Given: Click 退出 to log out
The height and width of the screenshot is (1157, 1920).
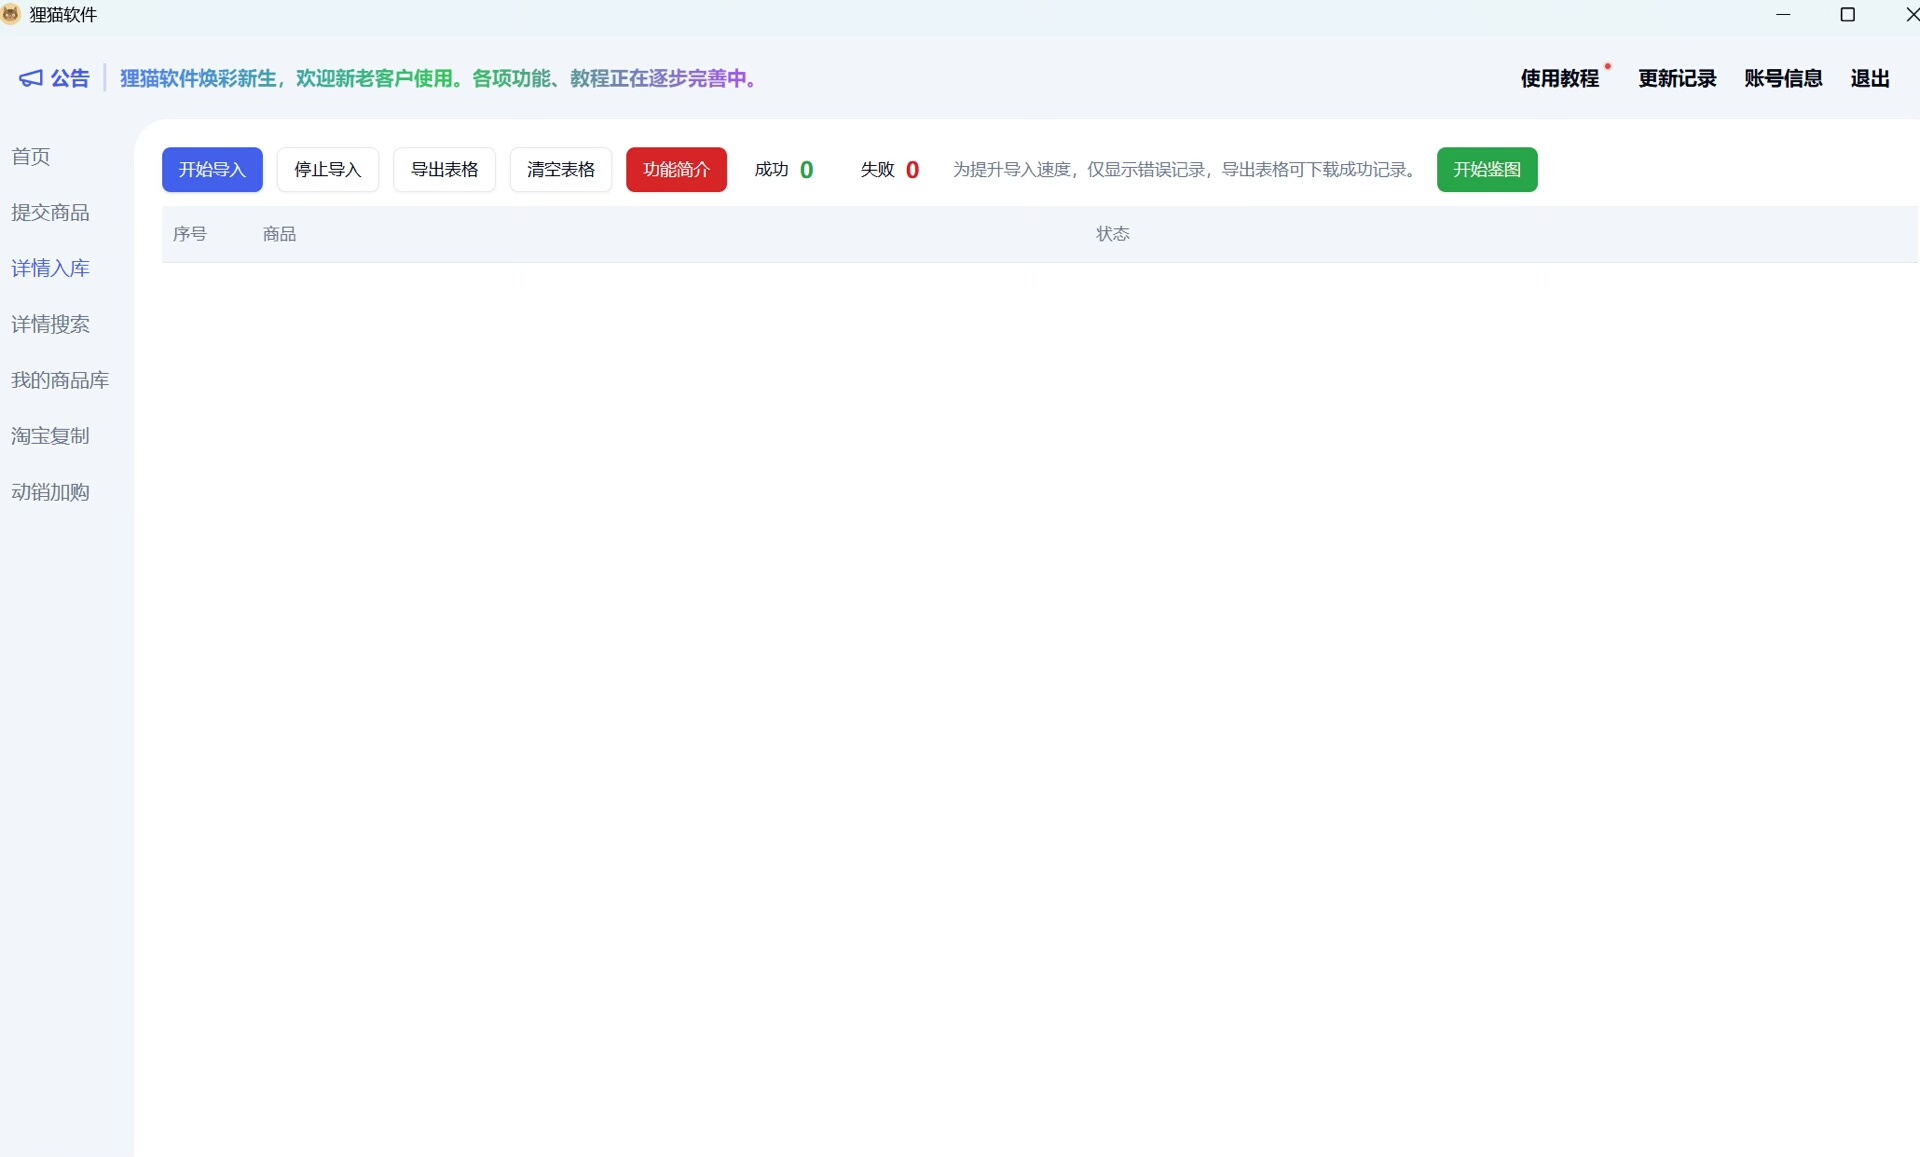Looking at the screenshot, I should point(1869,78).
